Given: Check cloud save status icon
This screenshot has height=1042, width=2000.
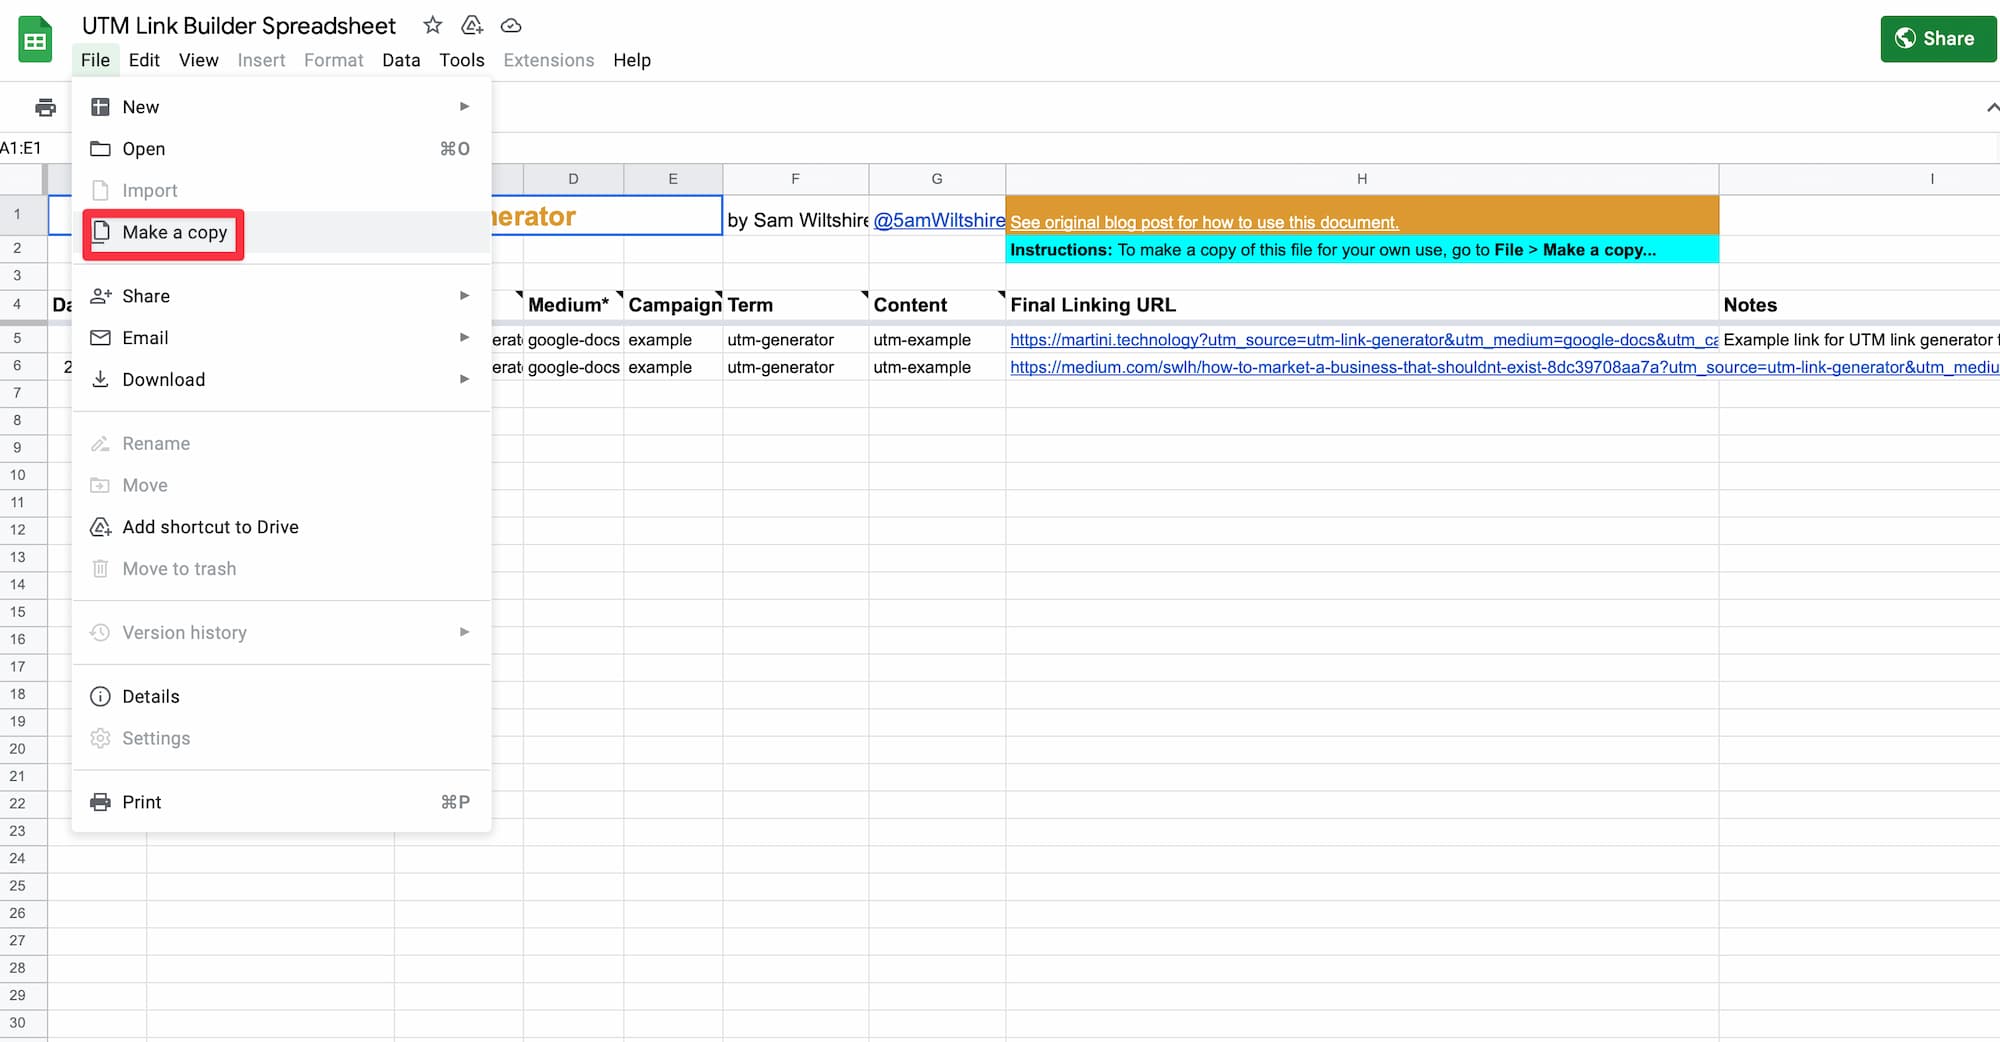Looking at the screenshot, I should [x=511, y=25].
